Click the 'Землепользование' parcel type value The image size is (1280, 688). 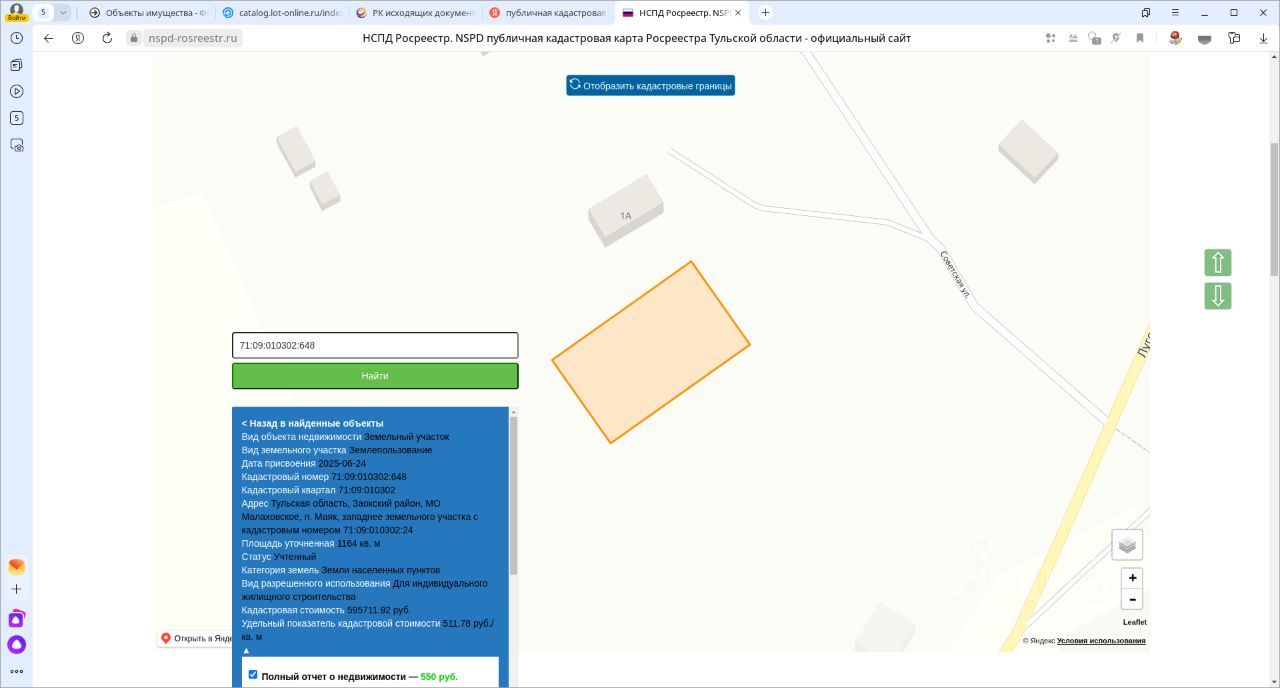390,450
